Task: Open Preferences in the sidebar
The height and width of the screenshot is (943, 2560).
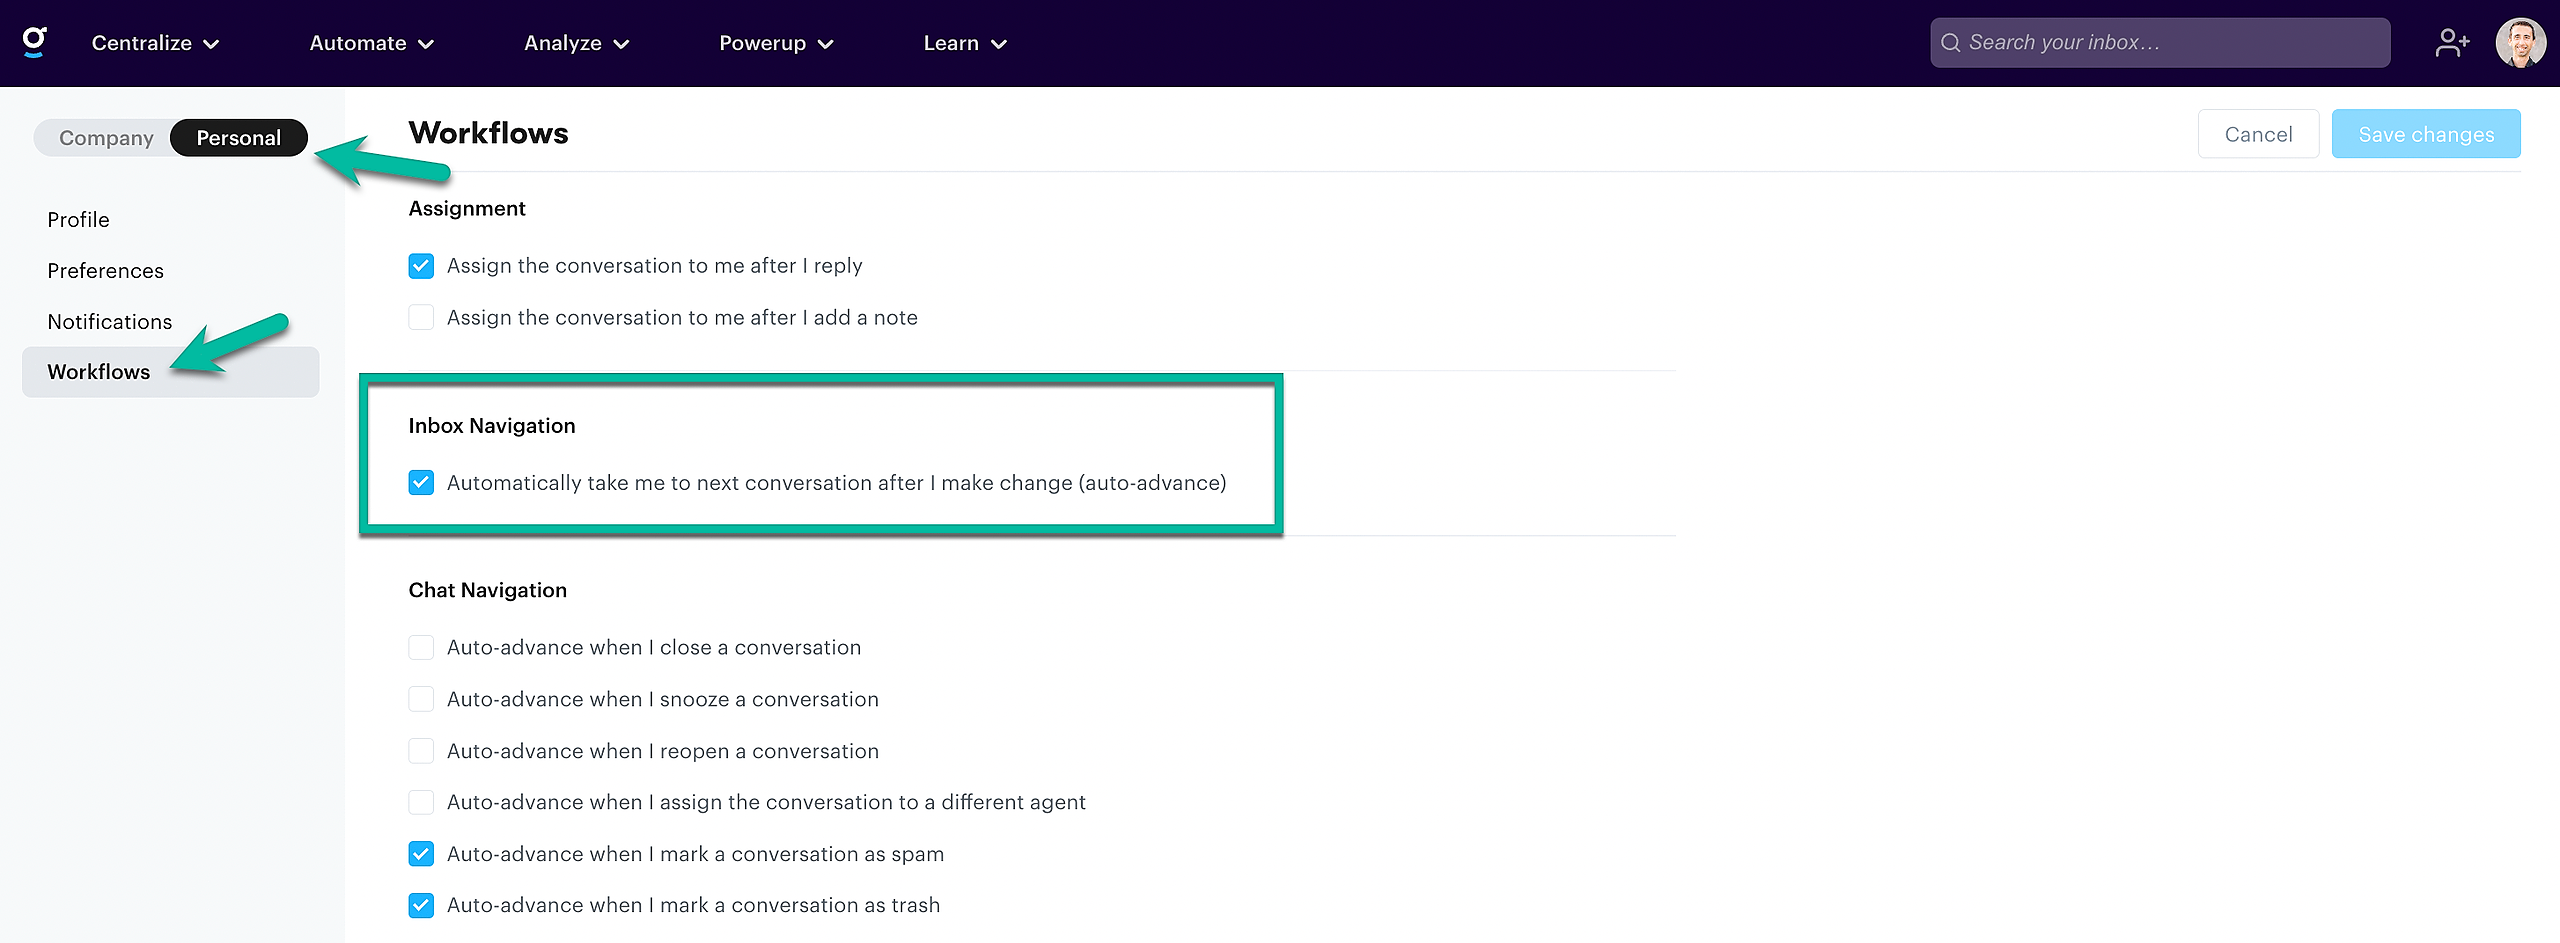Action: pyautogui.click(x=105, y=271)
